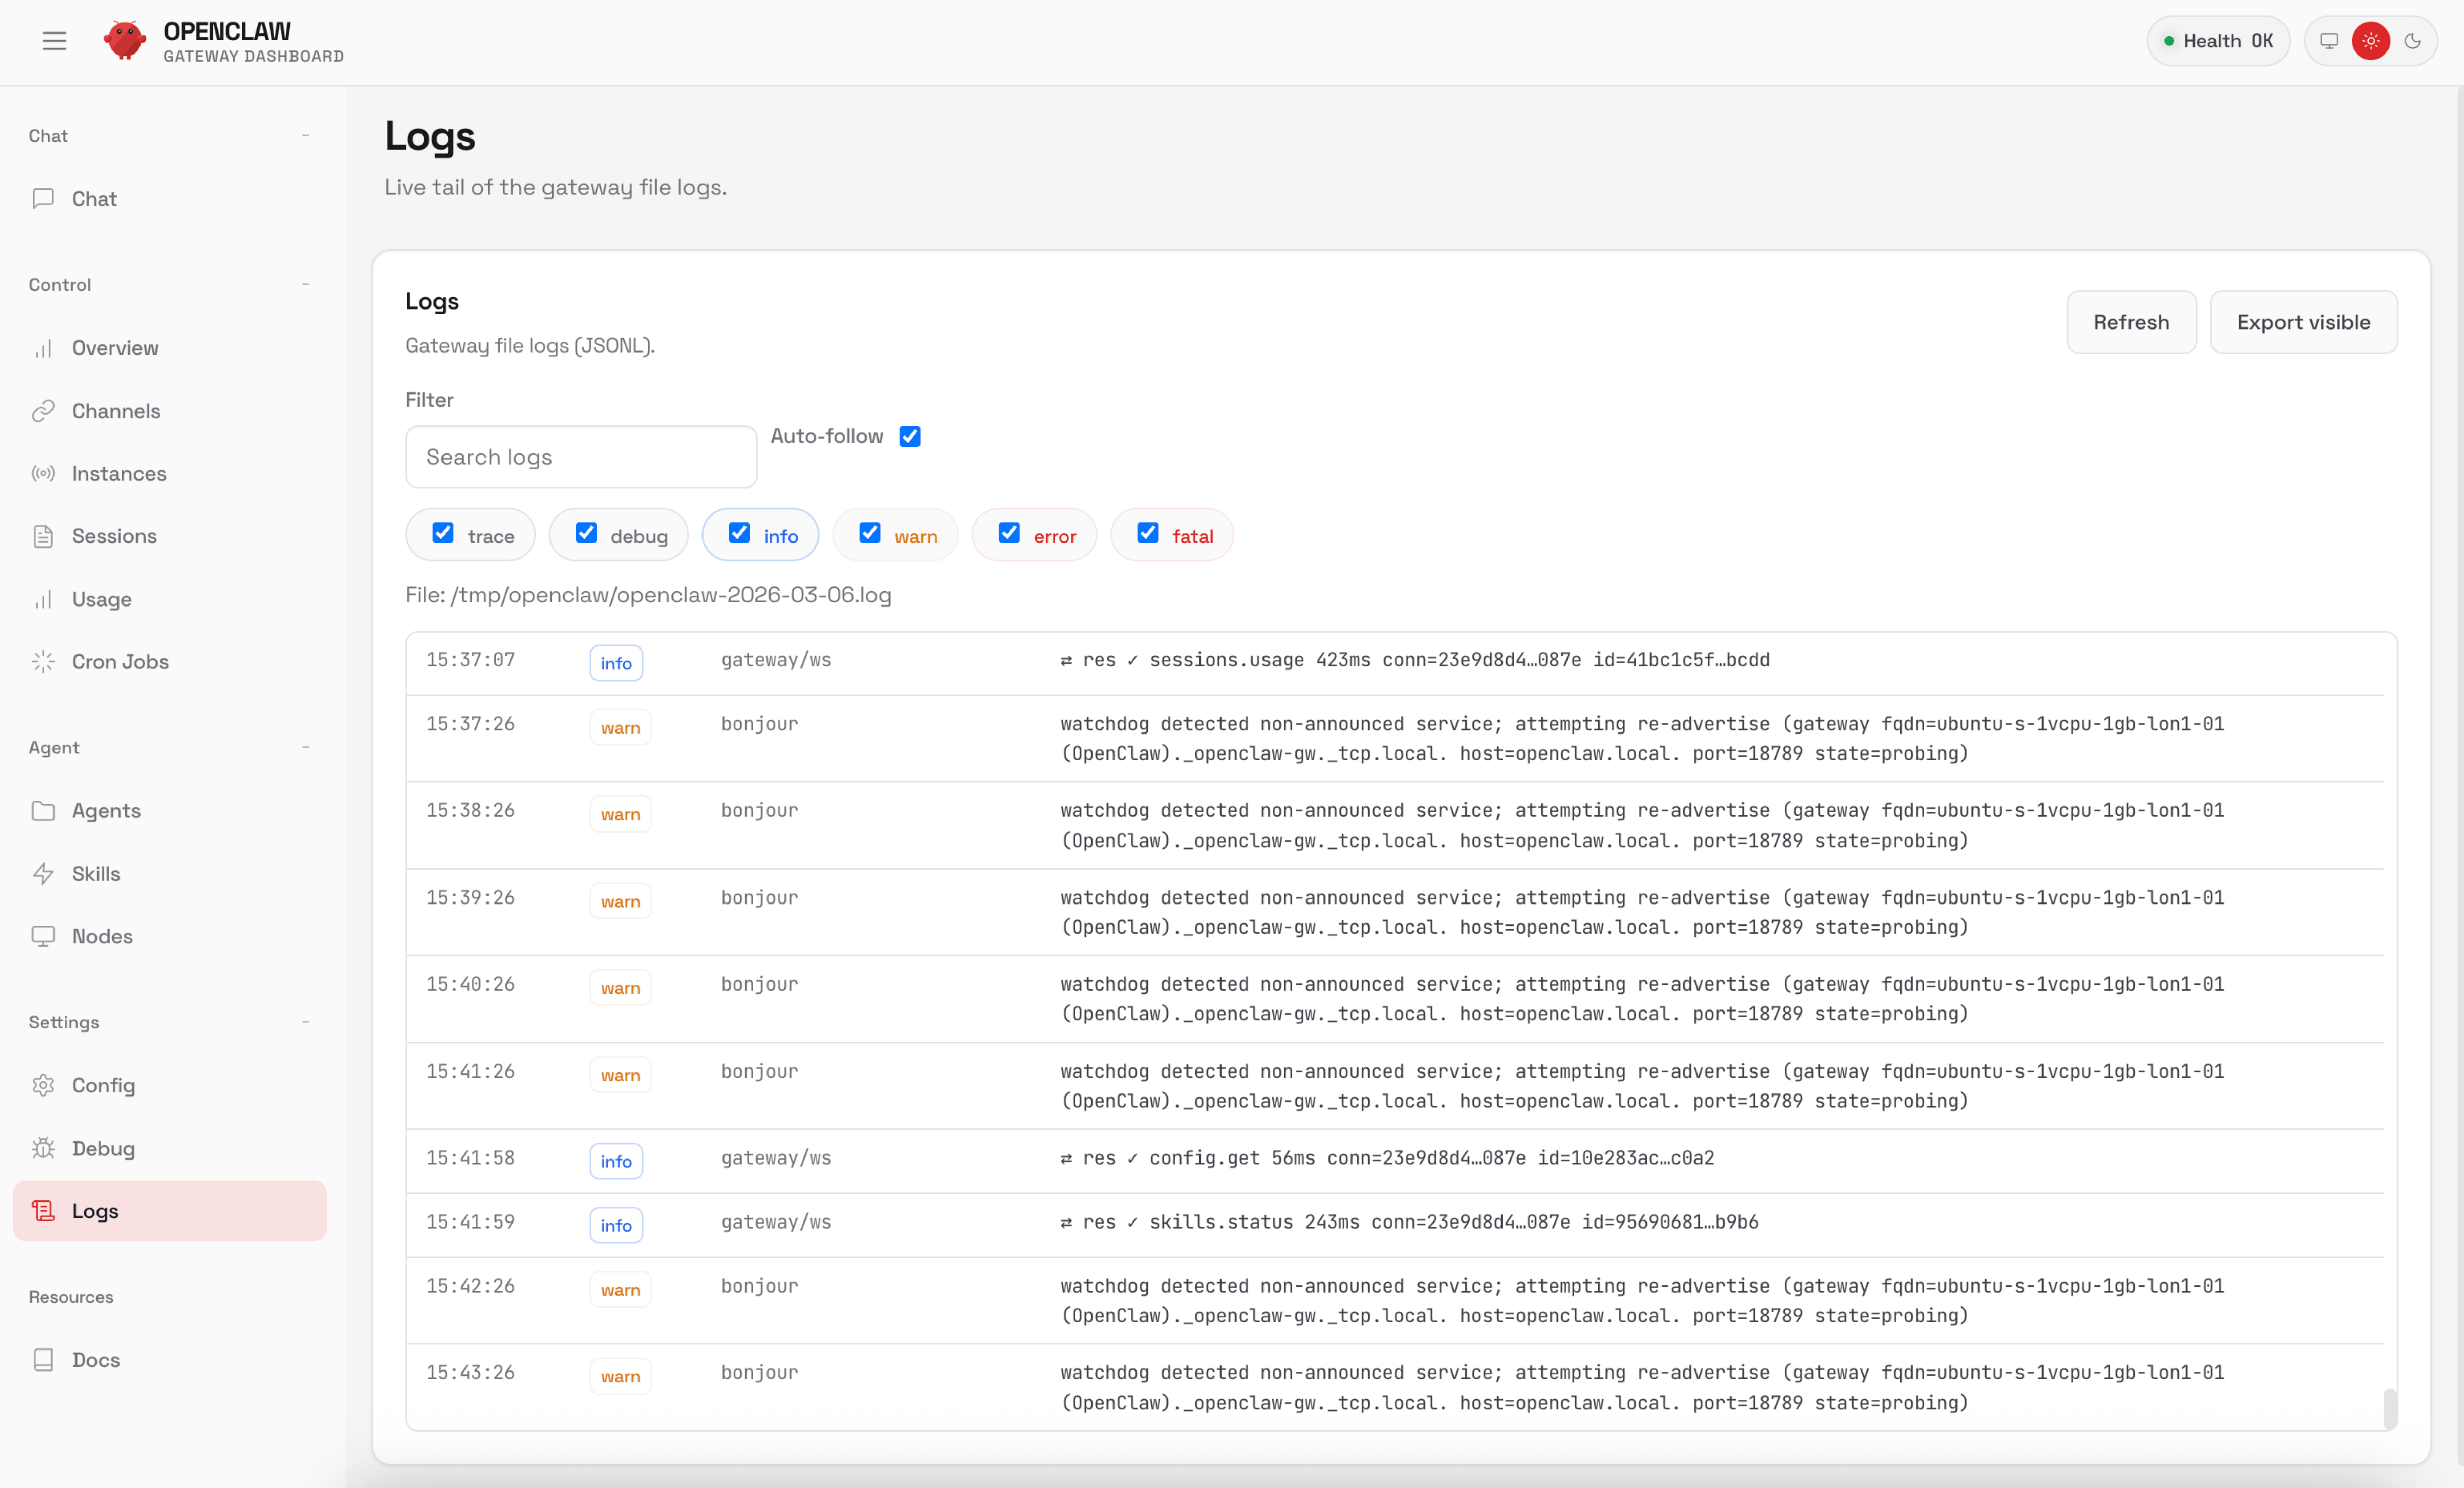
Task: Open the hamburger menu icon
Action: (x=54, y=41)
